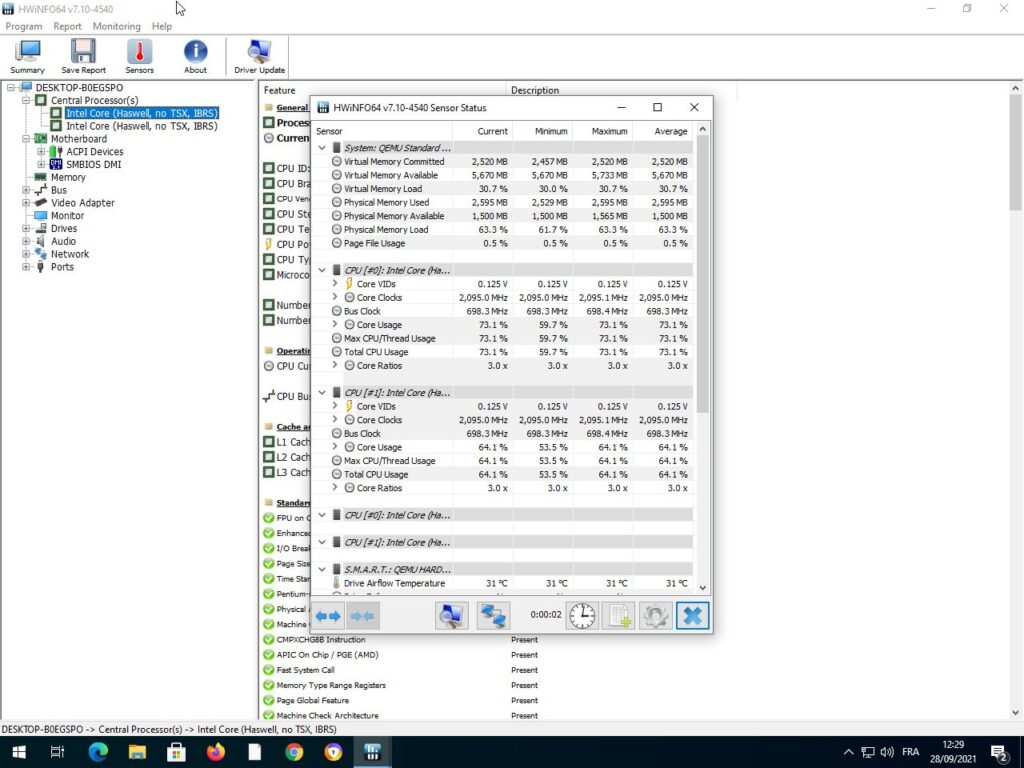Collapse the Central Processor(s) node
The height and width of the screenshot is (768, 1024).
coord(26,101)
